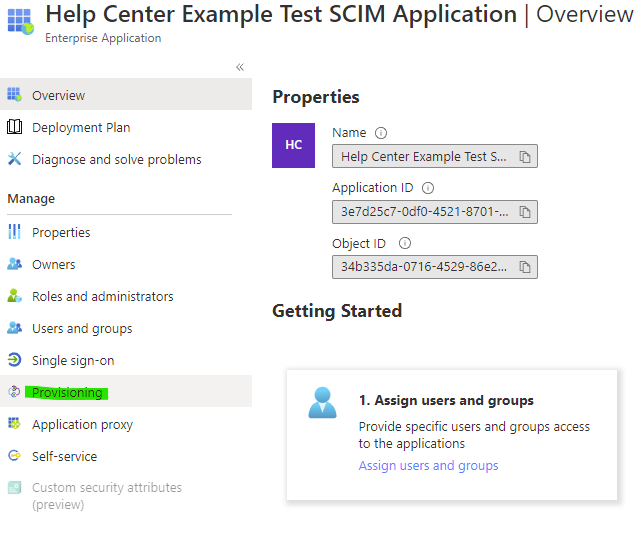Show info tooltip for Object ID
The width and height of the screenshot is (643, 538).
[404, 243]
